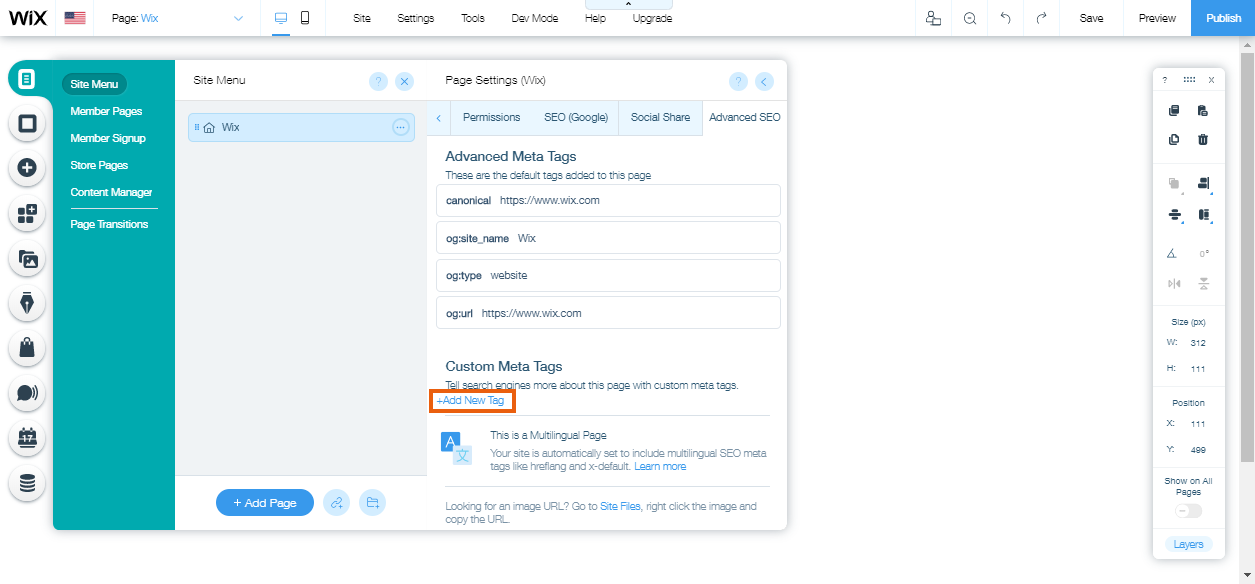Open the Settings menu
1255x584 pixels.
pos(416,18)
